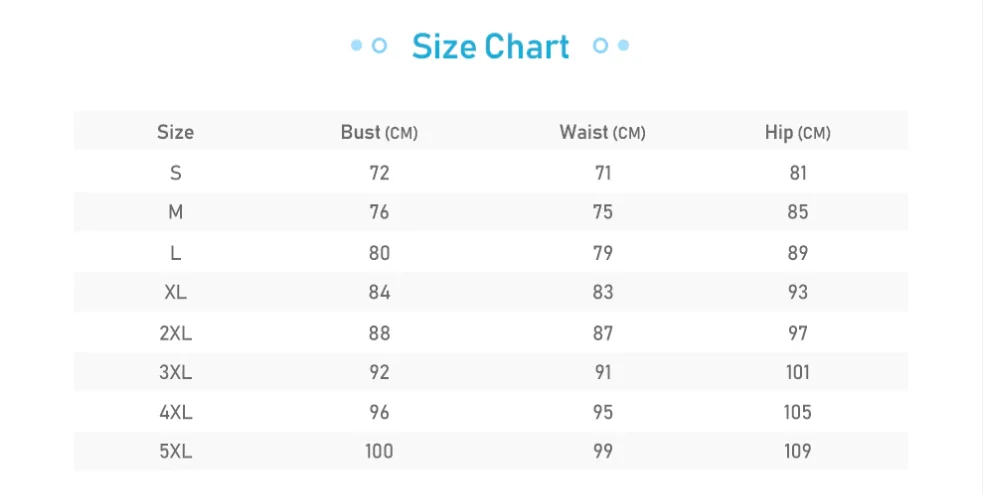
Task: Click waist value 91 for size 3XL
Action: (602, 372)
